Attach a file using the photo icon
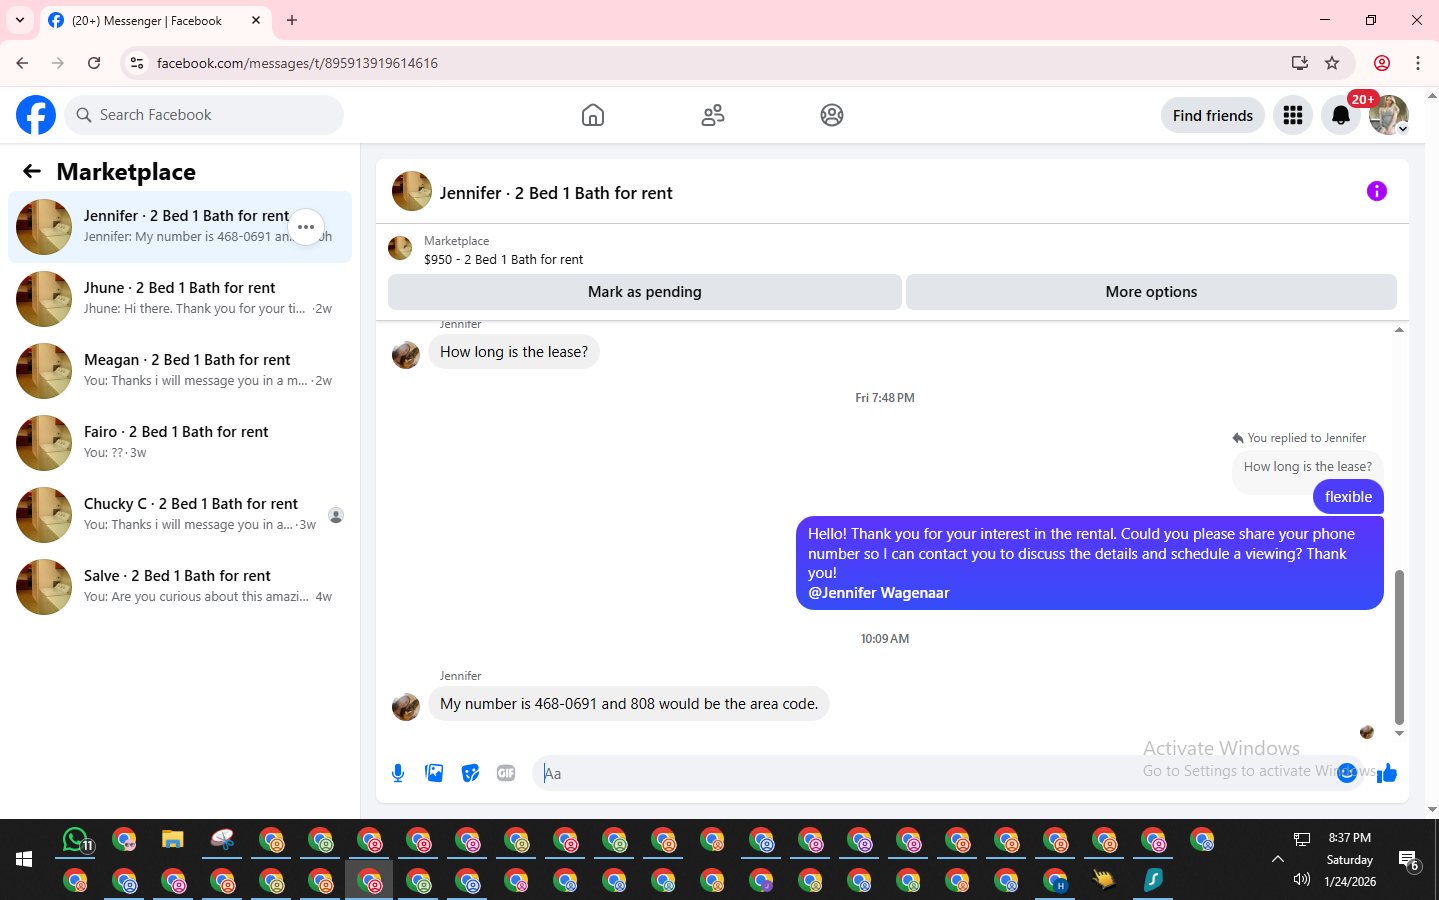 [x=434, y=773]
